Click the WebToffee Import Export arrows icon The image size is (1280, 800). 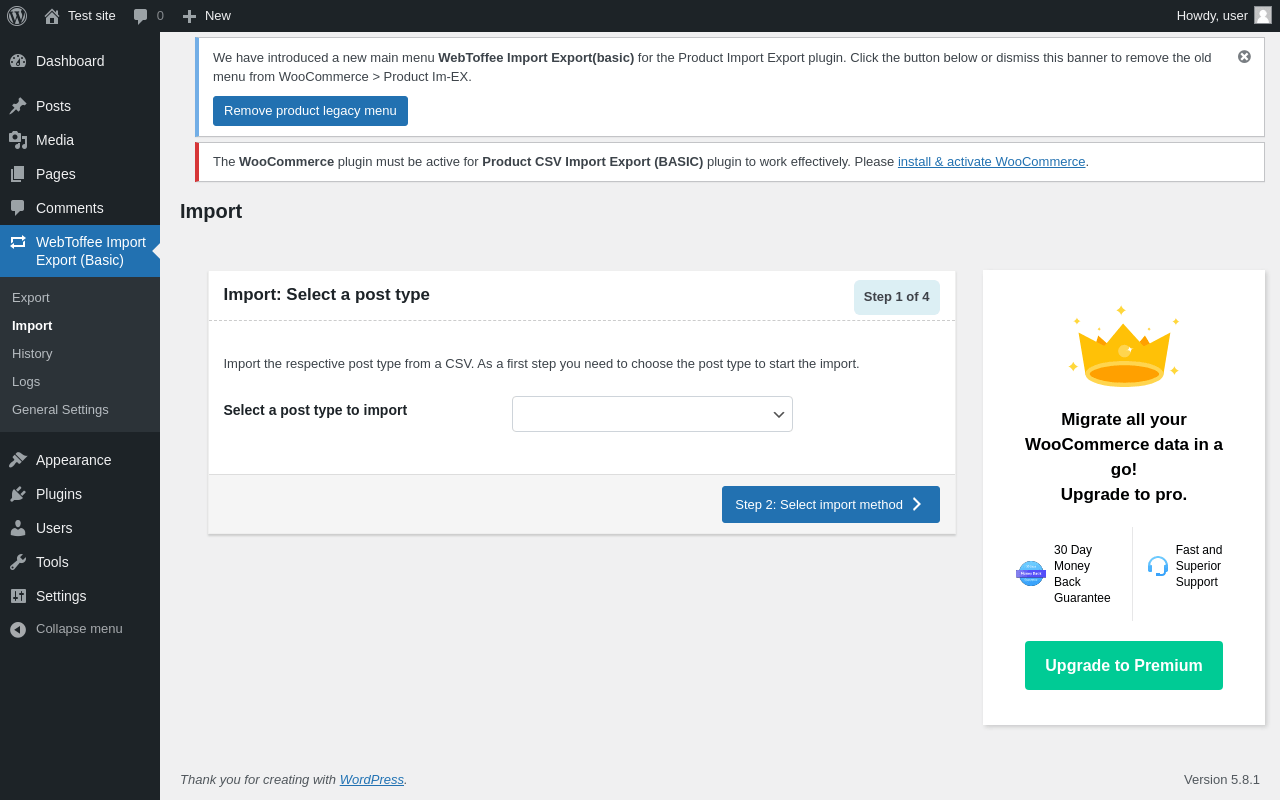(18, 242)
